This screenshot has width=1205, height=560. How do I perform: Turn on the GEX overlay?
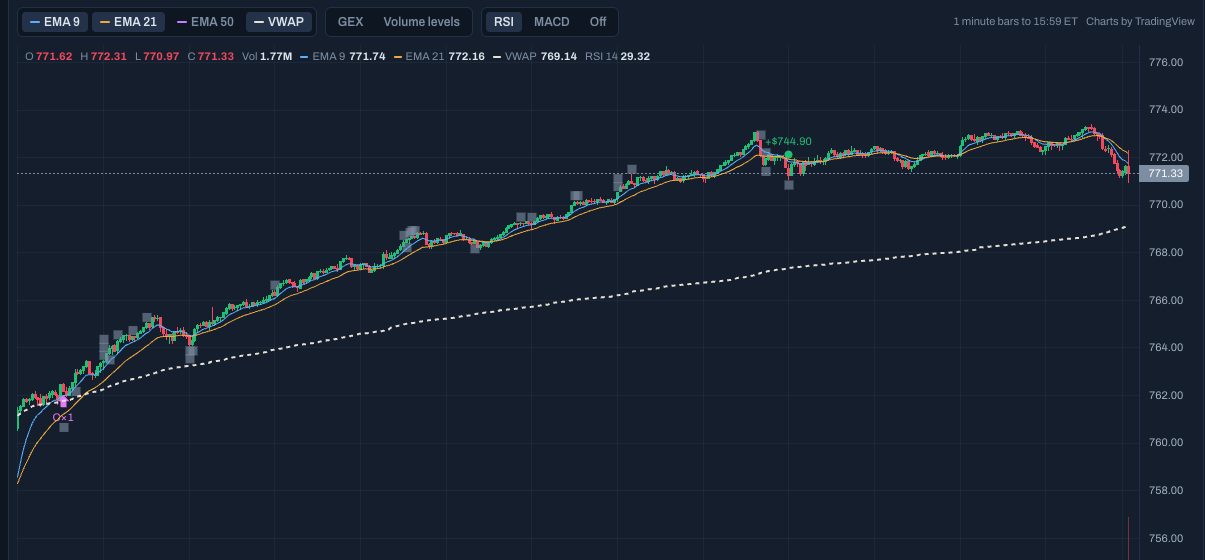[x=350, y=21]
